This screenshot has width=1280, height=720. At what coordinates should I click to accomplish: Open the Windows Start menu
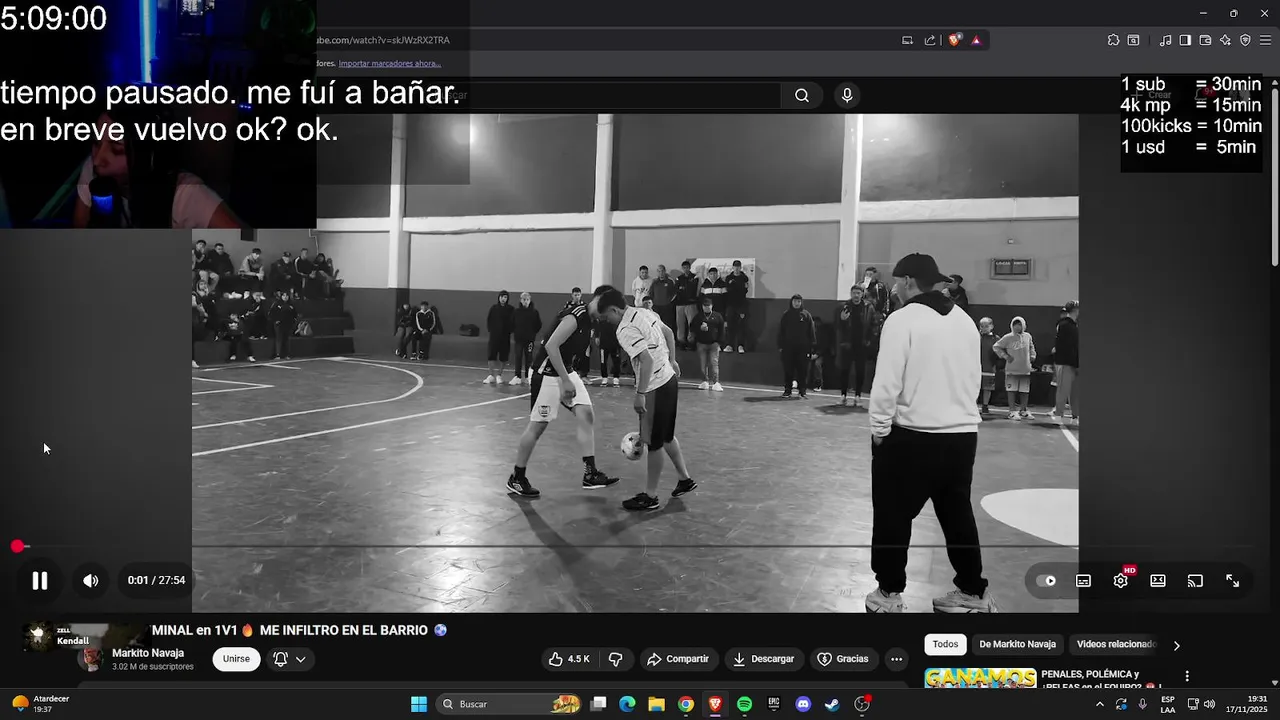pyautogui.click(x=419, y=704)
